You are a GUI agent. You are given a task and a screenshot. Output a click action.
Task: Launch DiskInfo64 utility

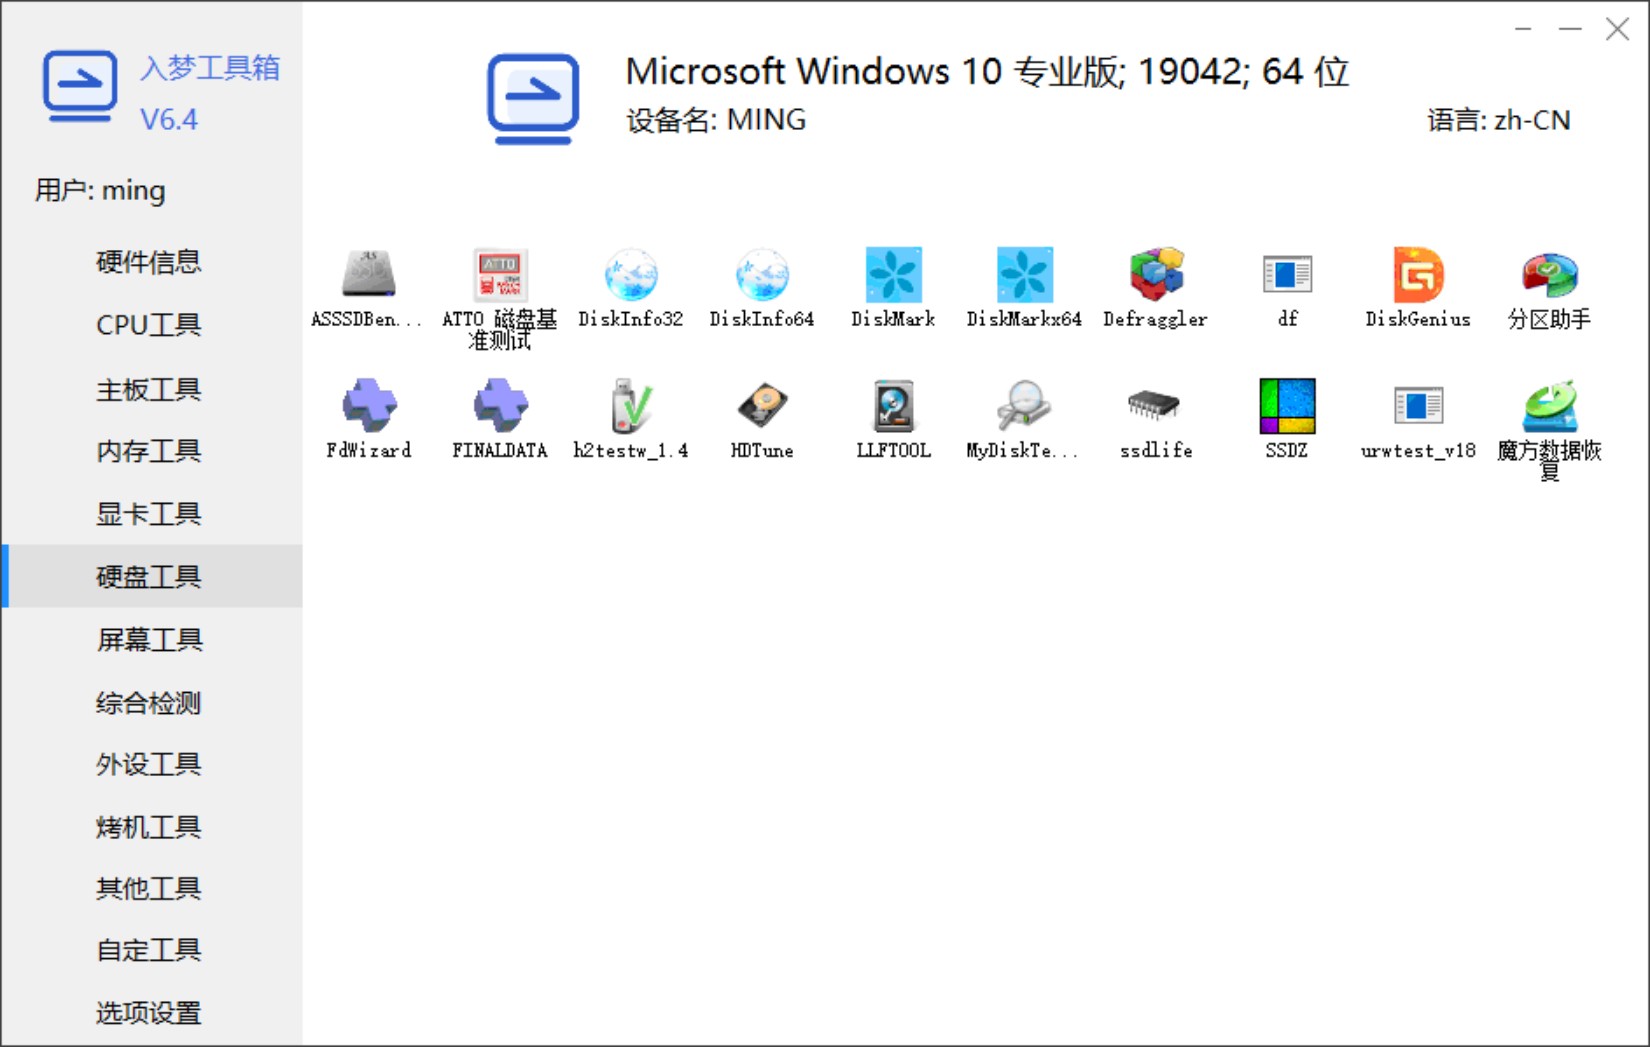point(761,274)
